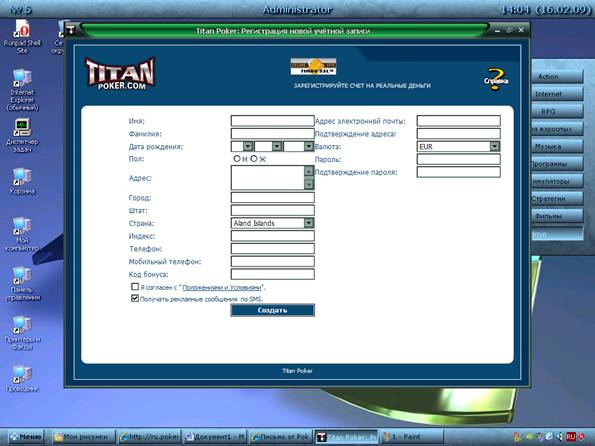Click the Штат state field
Screen dimensions: 595x446
[272, 210]
